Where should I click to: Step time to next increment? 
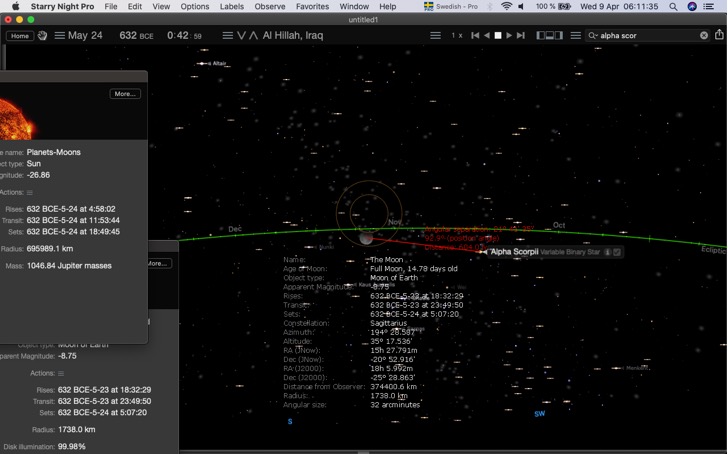(521, 36)
